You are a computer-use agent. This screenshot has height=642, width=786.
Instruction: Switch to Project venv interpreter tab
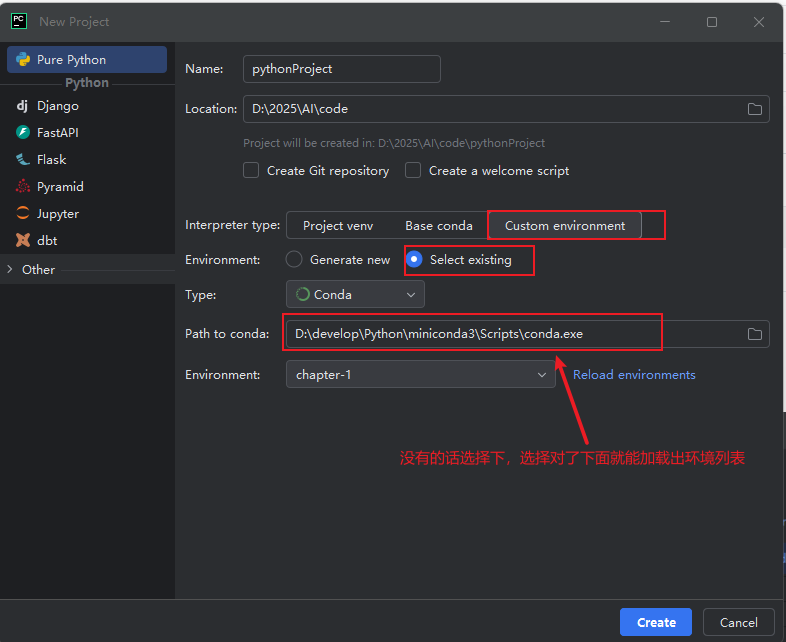(338, 226)
